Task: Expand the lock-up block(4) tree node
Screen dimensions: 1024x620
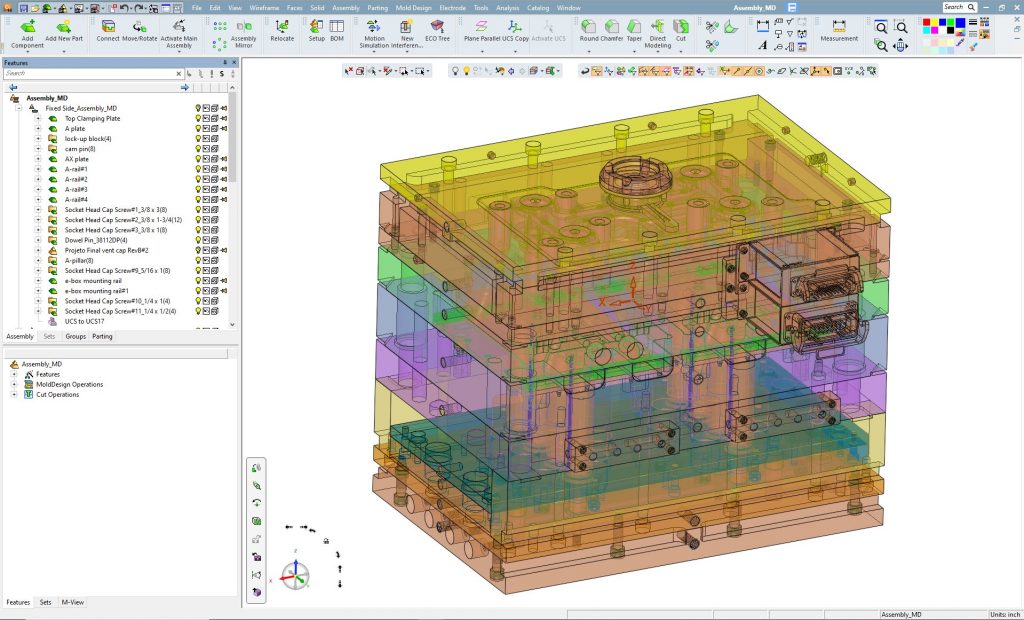Action: [38, 139]
